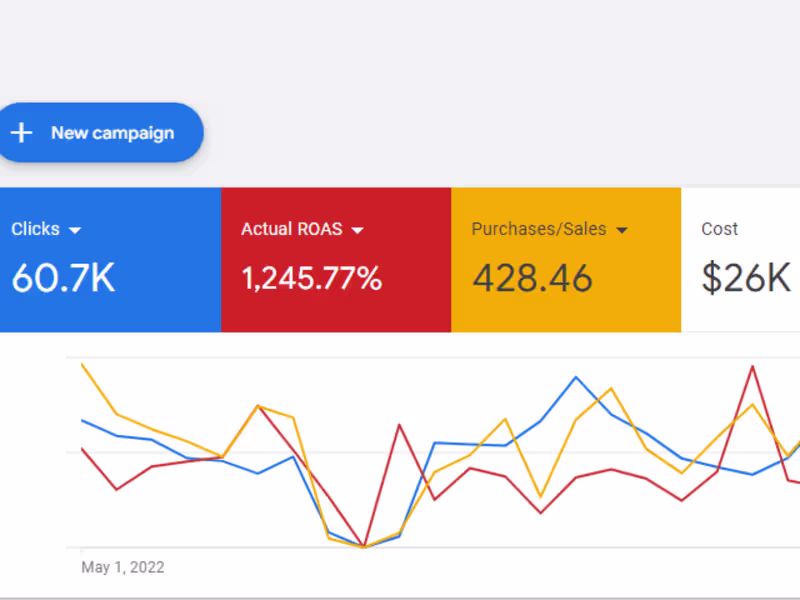Open the Actual ROAS metric dropdown
800x600 pixels.
coord(358,229)
